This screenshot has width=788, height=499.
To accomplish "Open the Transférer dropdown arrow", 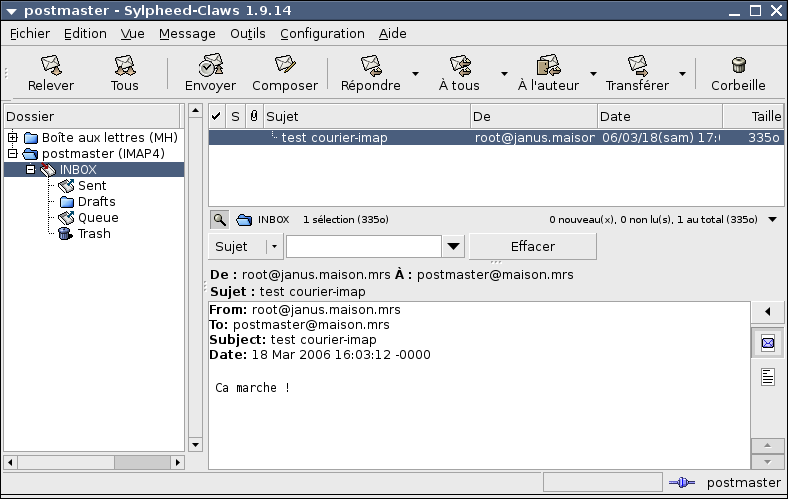I will (682, 74).
